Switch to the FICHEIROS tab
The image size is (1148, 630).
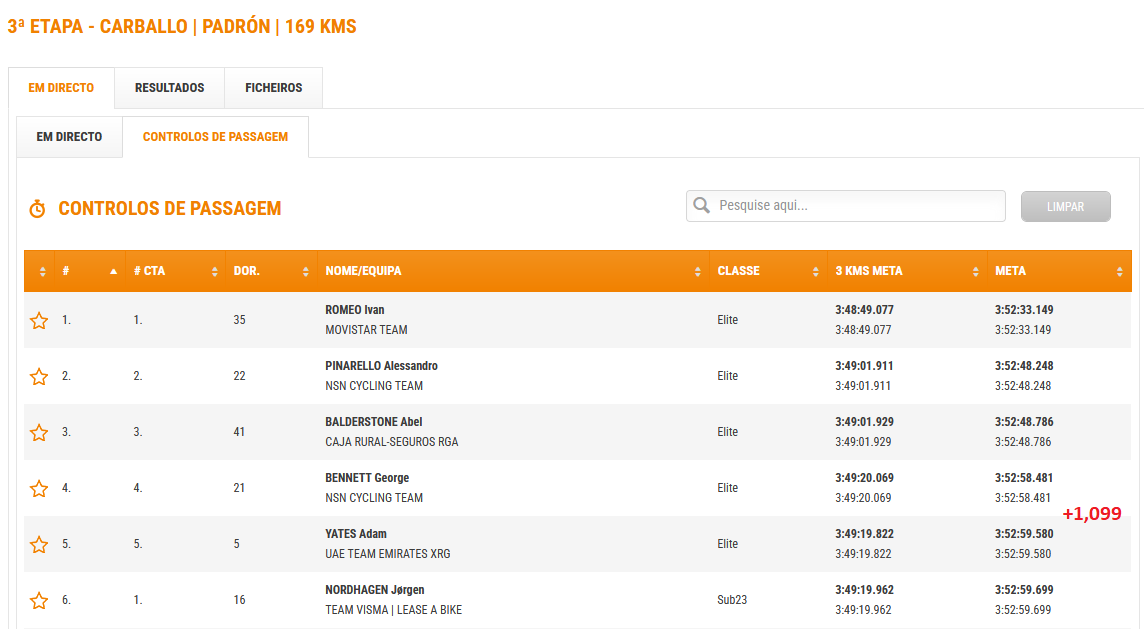pos(273,88)
